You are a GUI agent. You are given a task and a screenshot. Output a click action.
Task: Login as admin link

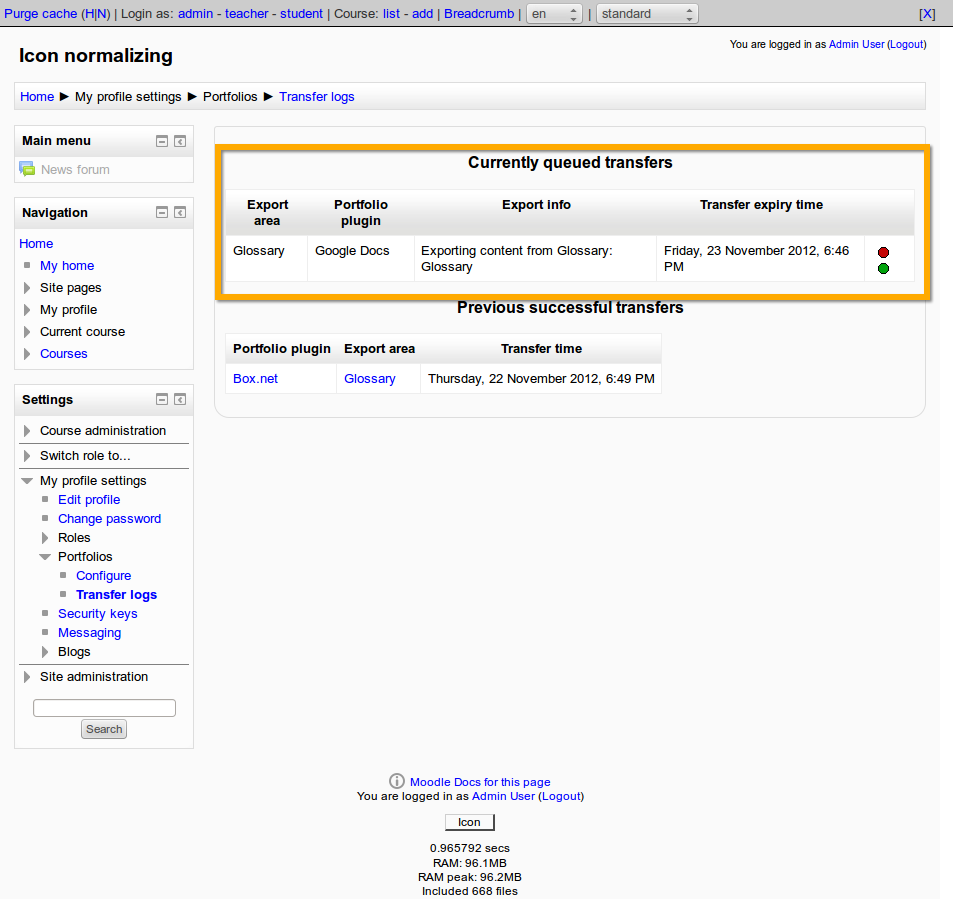tap(195, 13)
